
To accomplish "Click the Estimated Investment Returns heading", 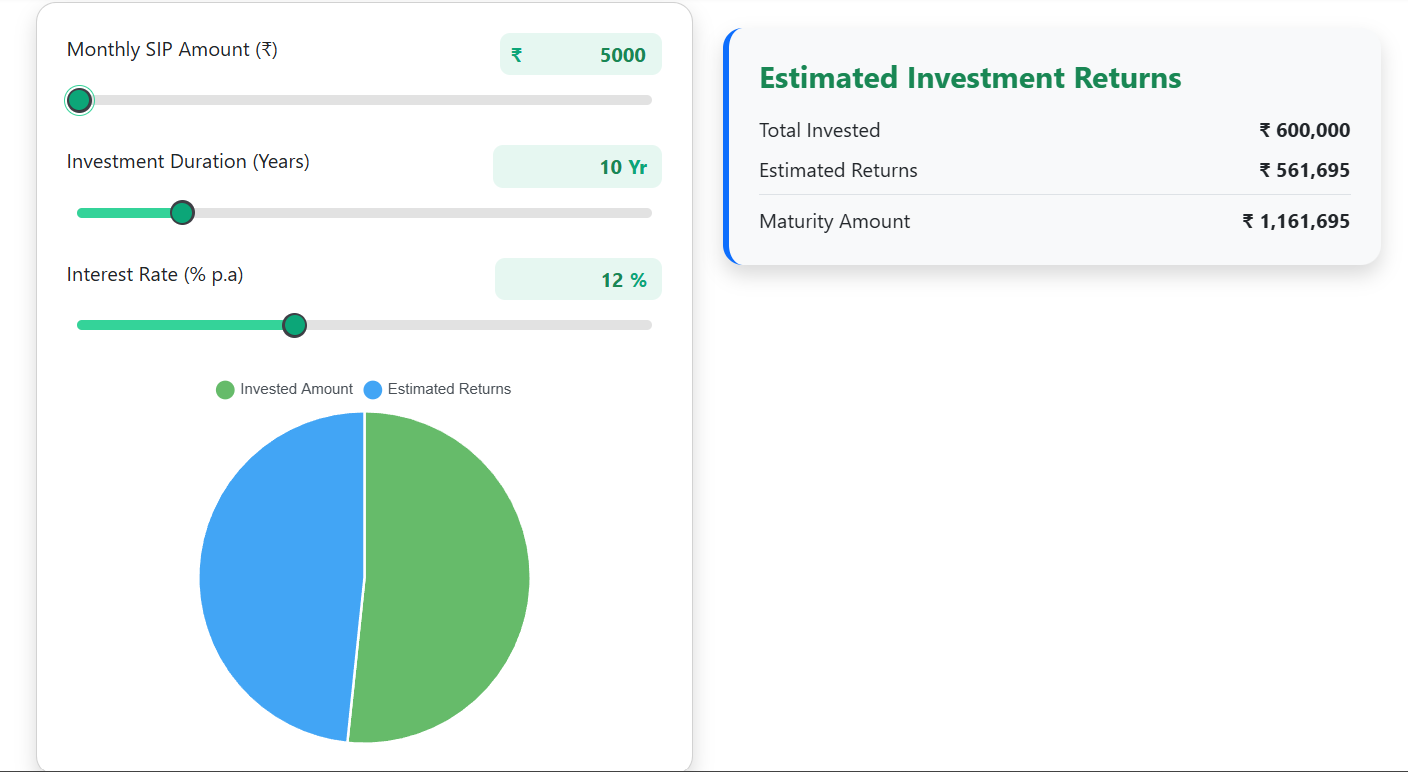I will pyautogui.click(x=970, y=78).
